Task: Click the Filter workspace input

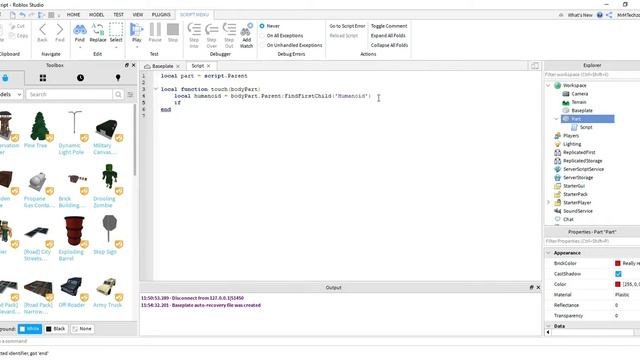Action: (592, 75)
